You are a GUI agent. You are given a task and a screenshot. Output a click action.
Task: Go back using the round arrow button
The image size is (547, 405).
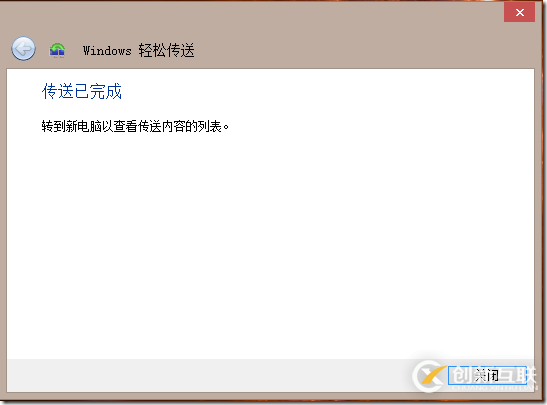coord(23,49)
